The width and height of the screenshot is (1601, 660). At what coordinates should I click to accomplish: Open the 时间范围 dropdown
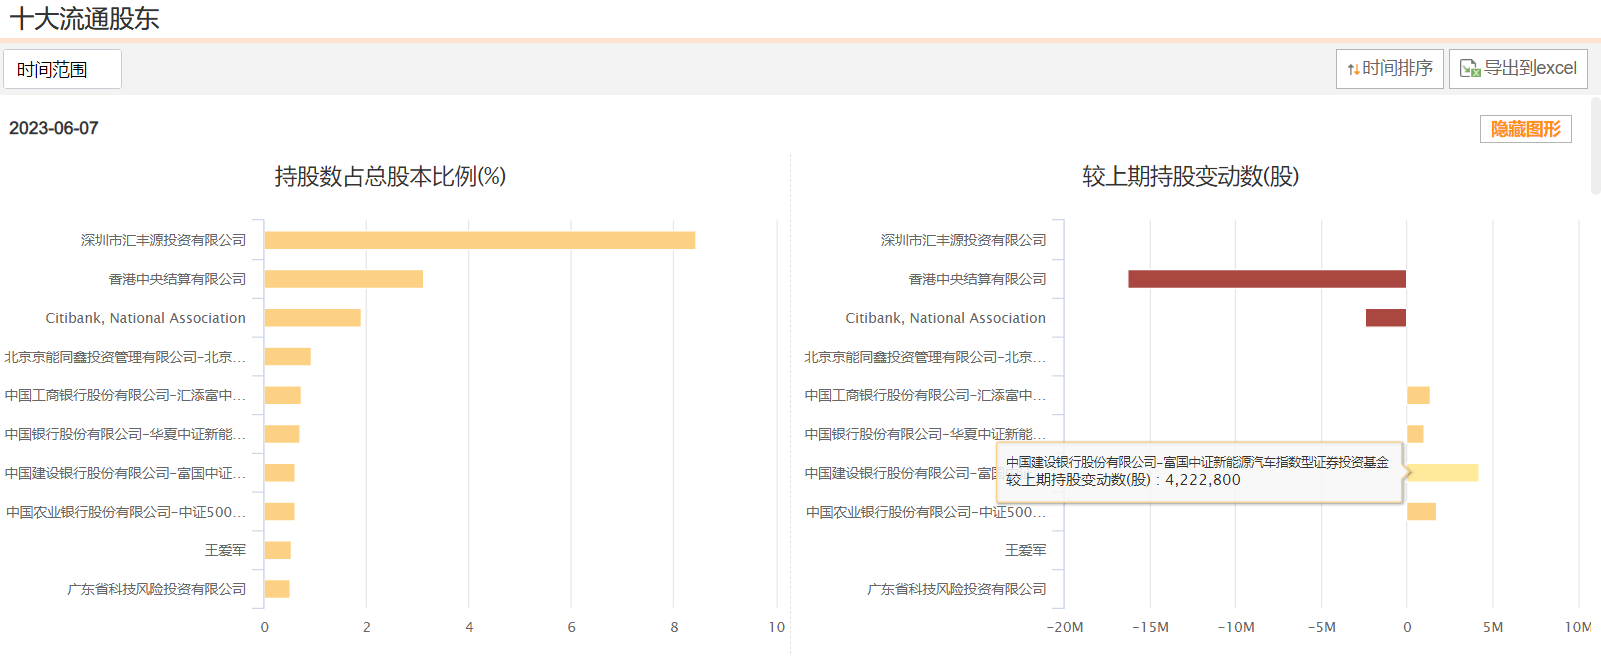(x=62, y=69)
